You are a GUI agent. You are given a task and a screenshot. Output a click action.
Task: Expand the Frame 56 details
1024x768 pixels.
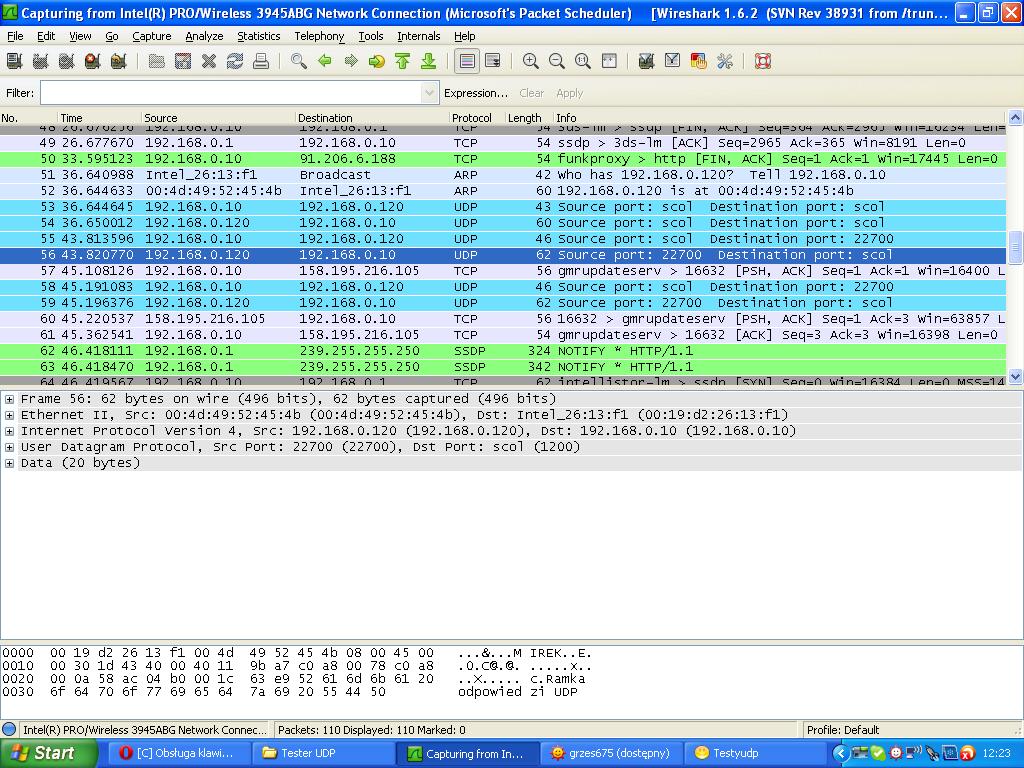(x=9, y=399)
